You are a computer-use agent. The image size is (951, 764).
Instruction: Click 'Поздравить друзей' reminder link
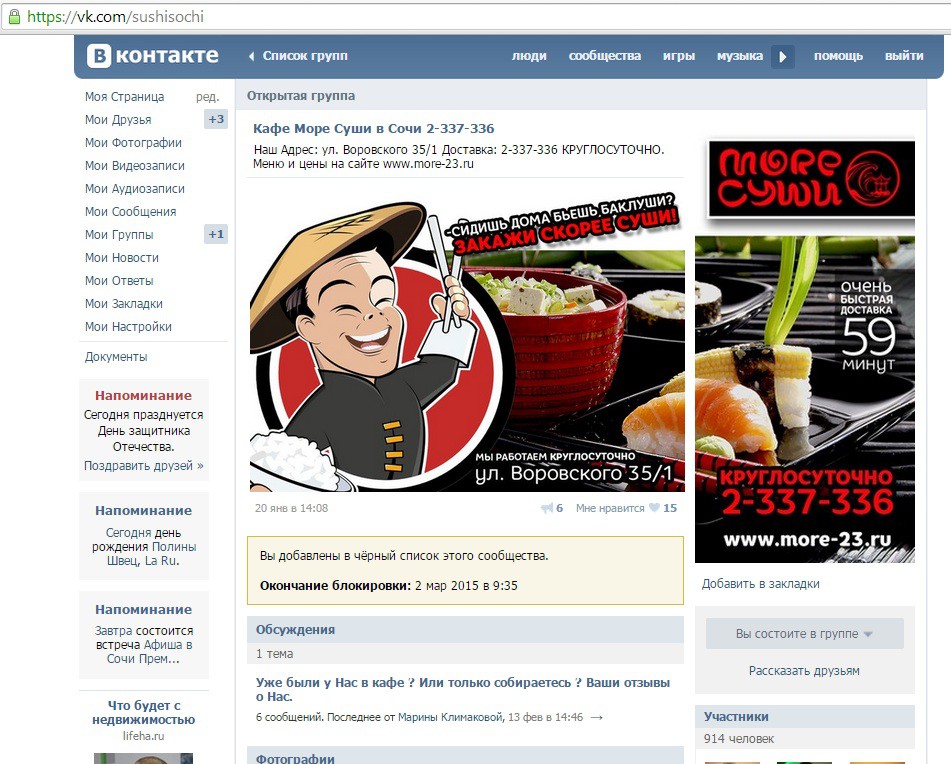pos(143,466)
